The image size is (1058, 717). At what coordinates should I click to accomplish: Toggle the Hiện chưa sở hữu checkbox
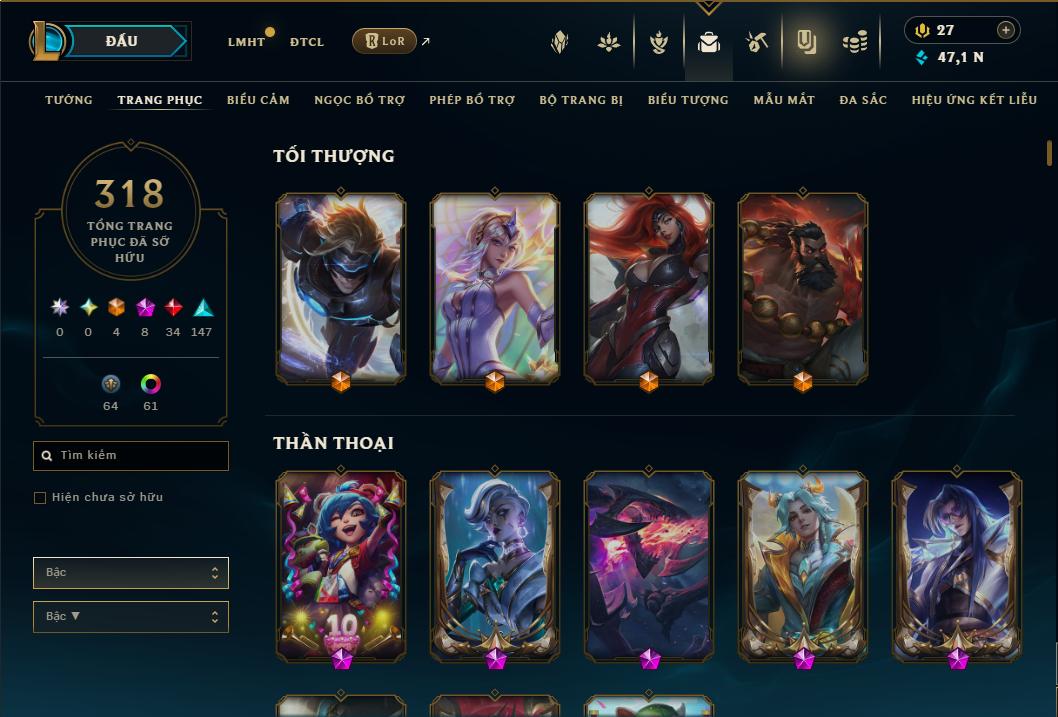(x=40, y=498)
